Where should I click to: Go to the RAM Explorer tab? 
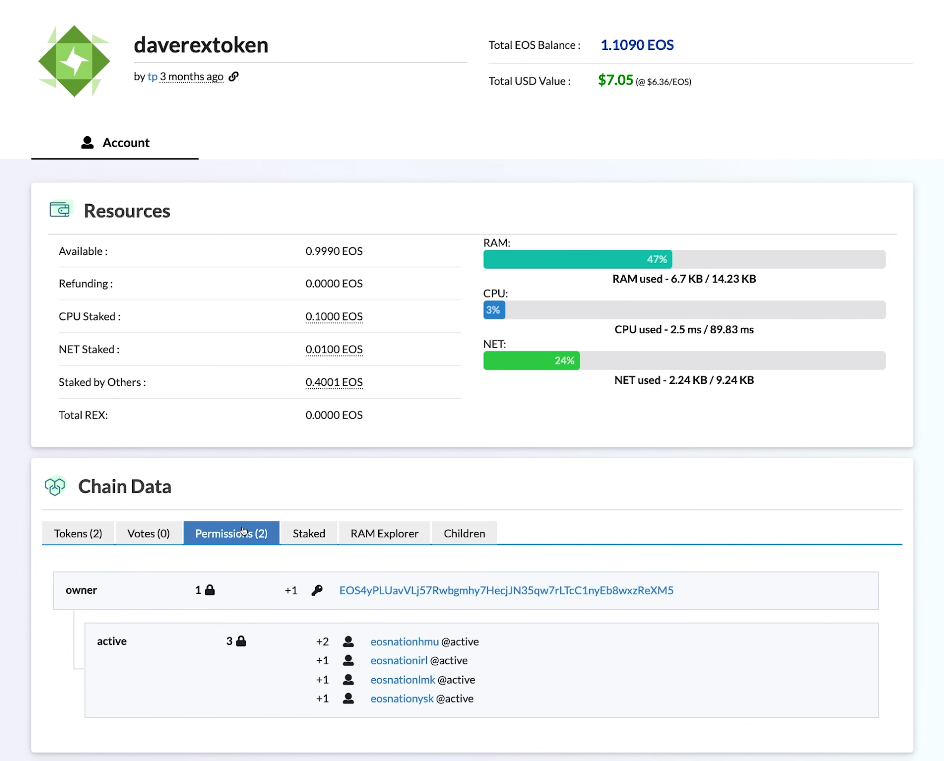point(384,533)
